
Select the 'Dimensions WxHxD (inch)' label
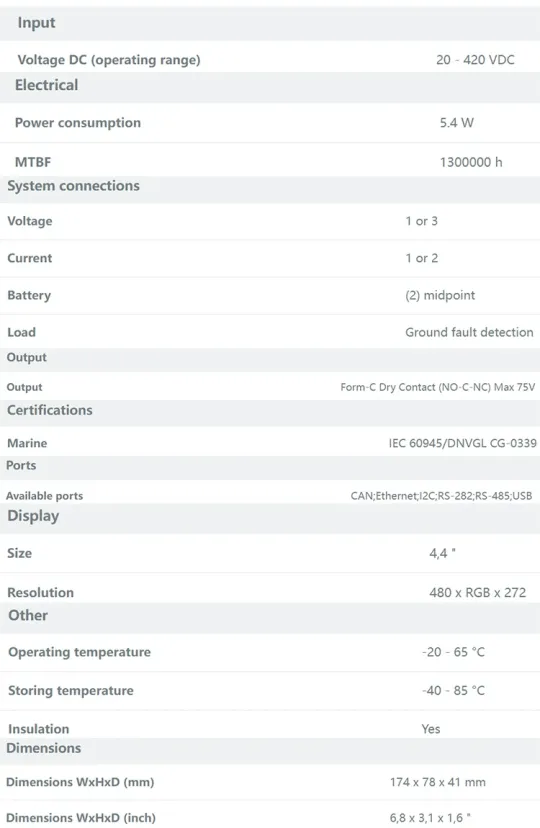pos(81,818)
